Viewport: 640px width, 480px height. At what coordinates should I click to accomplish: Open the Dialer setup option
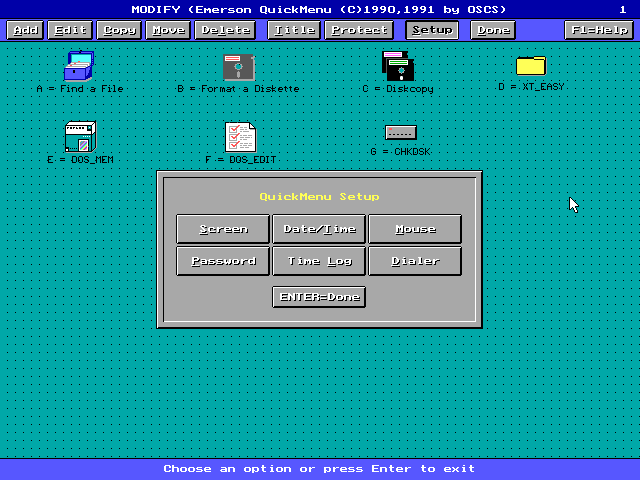coord(416,261)
